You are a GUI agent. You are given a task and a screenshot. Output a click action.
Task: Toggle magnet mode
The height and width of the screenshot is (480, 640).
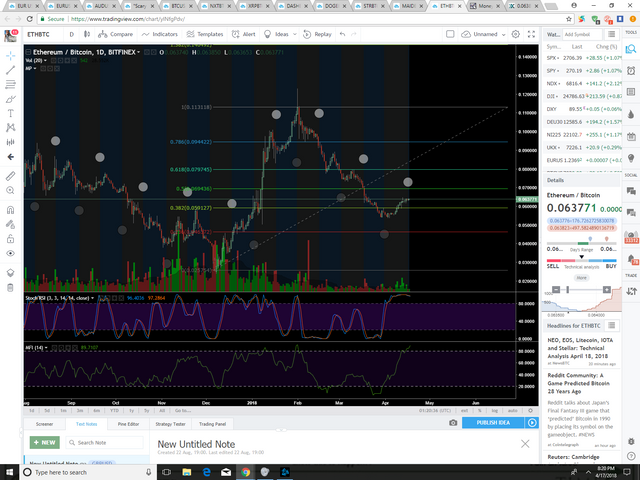[11, 210]
